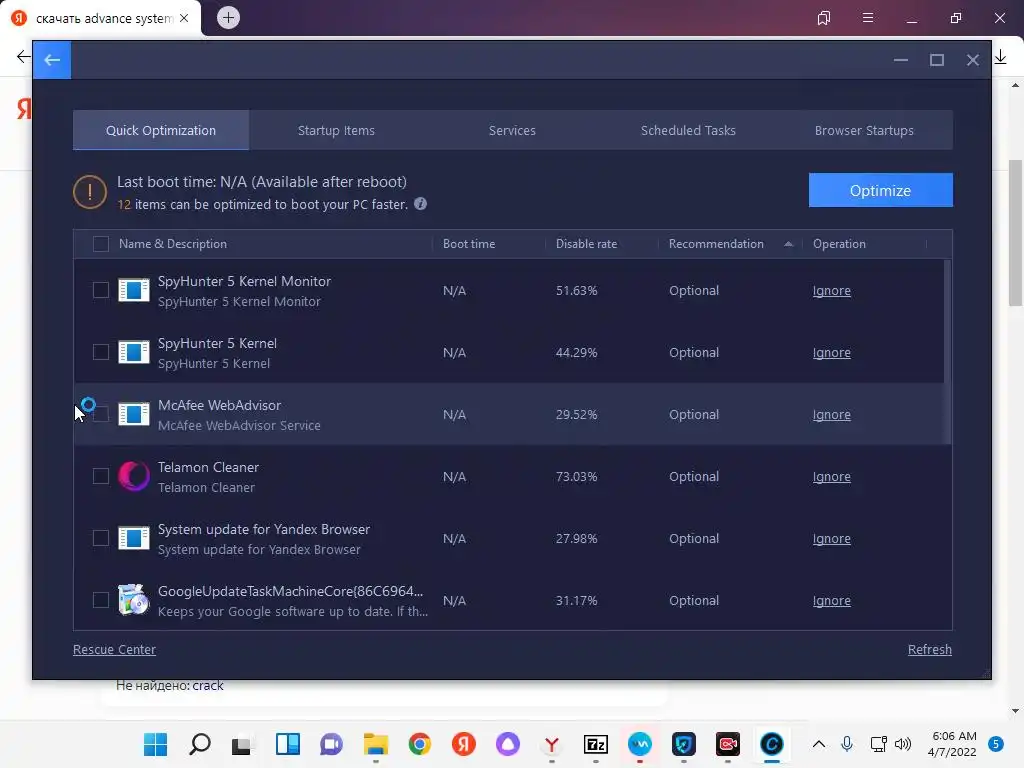This screenshot has height=768, width=1024.
Task: Click the browser page scrollbar thumb
Action: 1015,232
